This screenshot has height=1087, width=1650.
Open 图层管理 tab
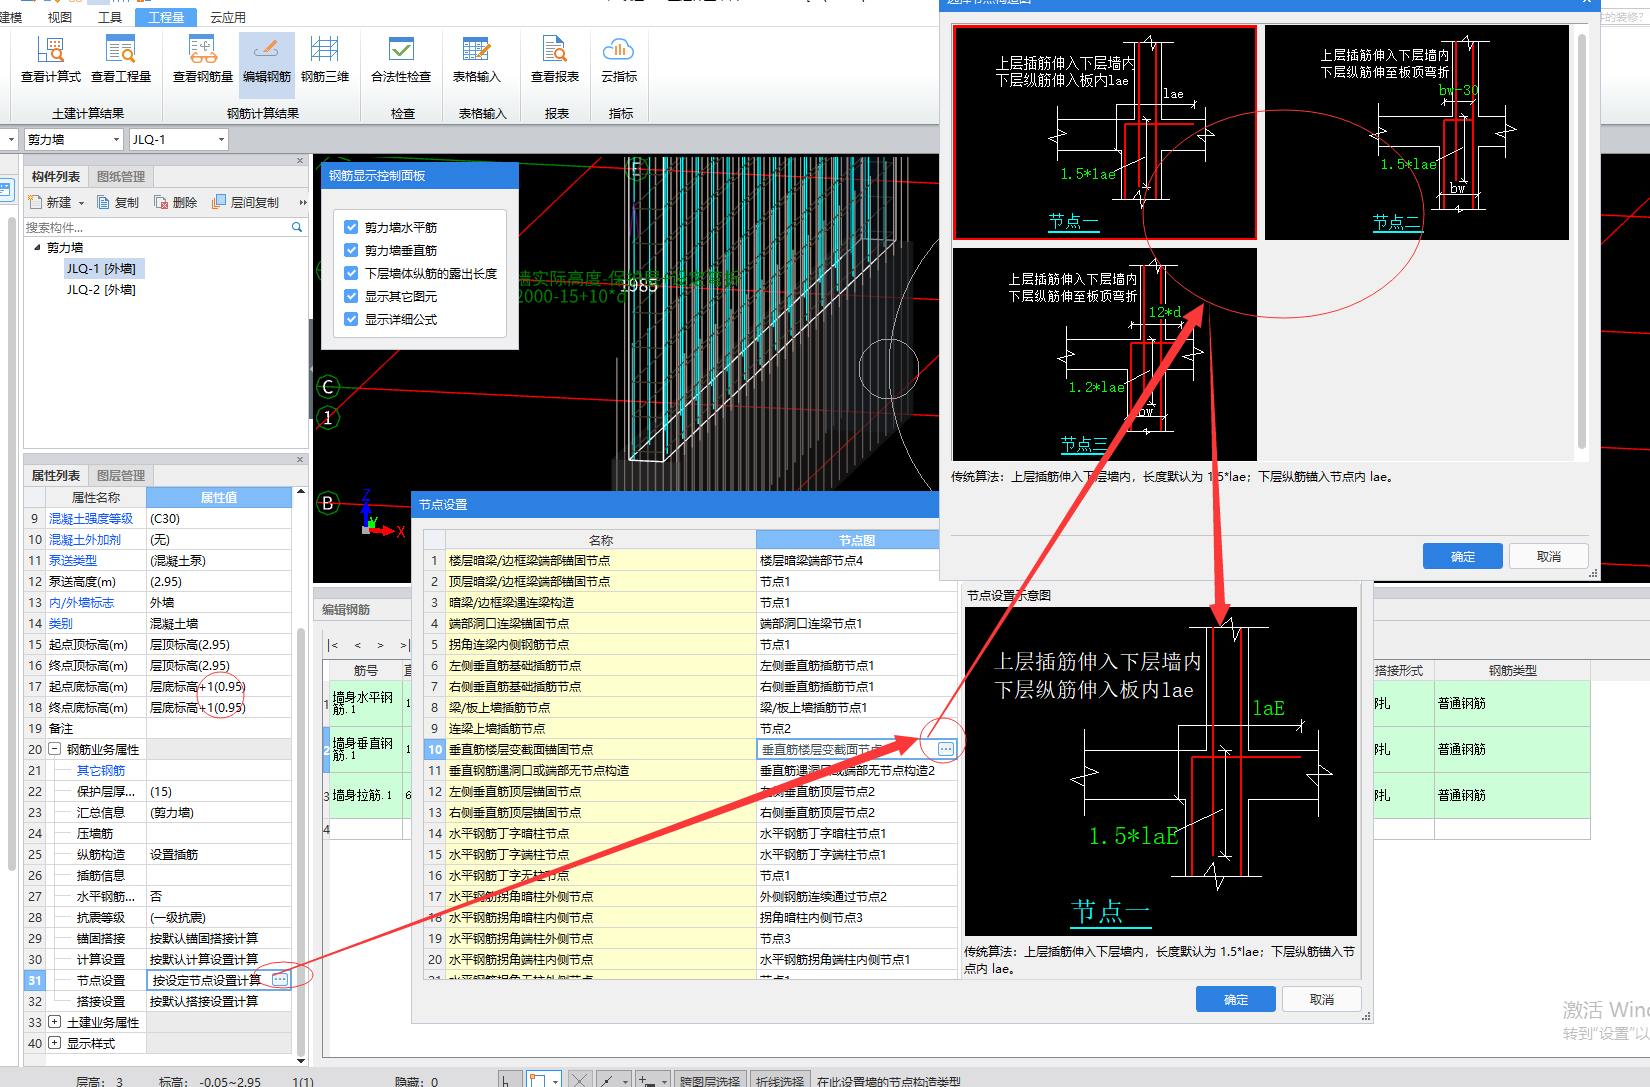121,476
